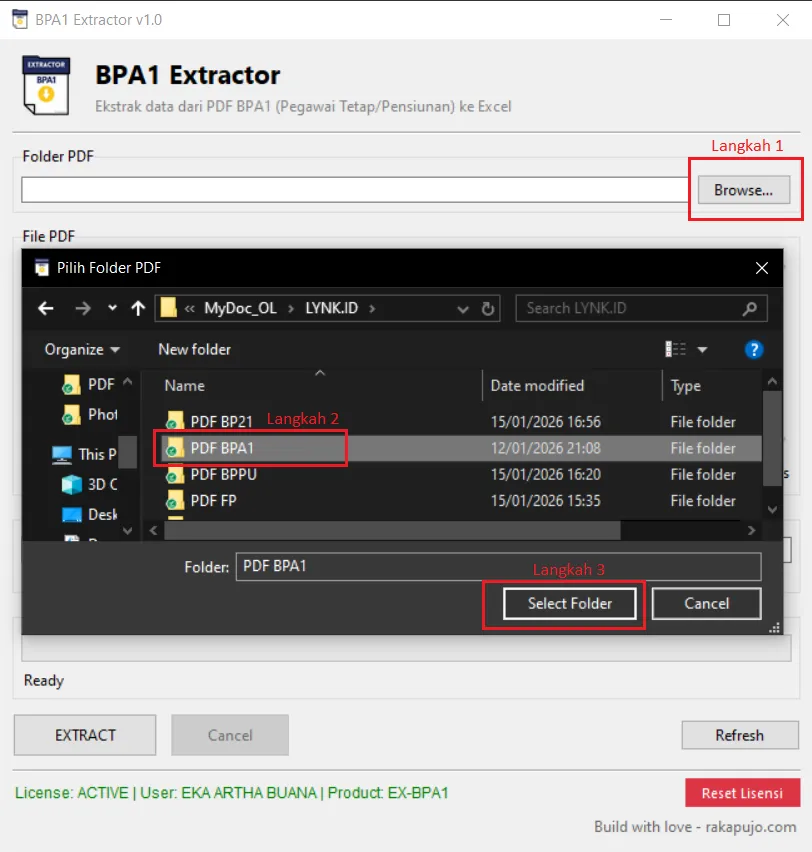The image size is (812, 852).
Task: Expand the Organize dropdown menu
Action: (82, 349)
